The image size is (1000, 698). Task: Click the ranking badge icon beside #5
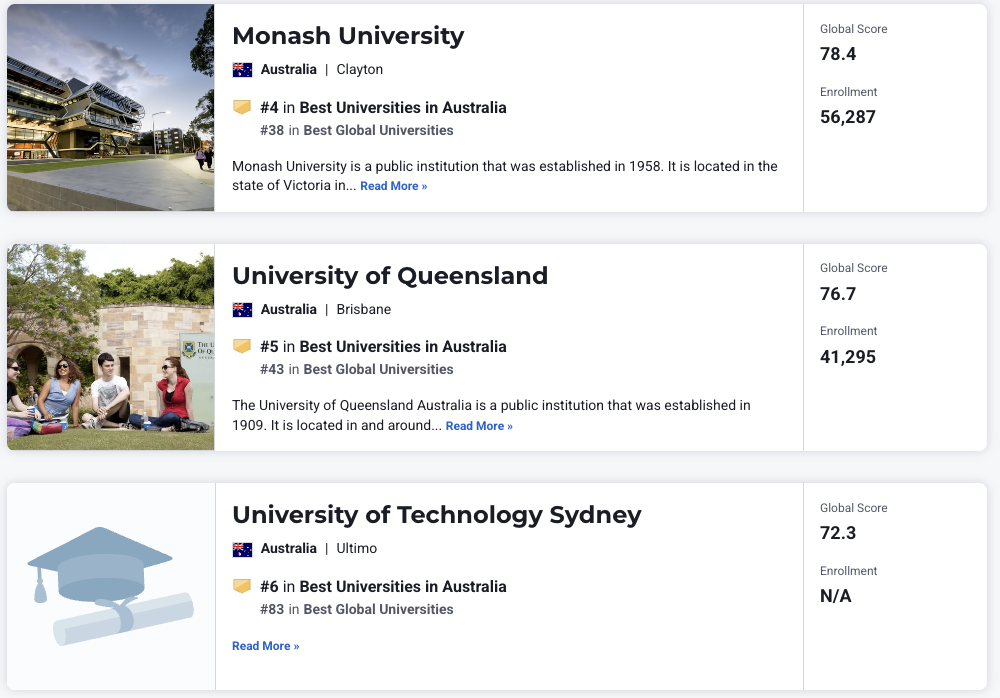point(242,346)
